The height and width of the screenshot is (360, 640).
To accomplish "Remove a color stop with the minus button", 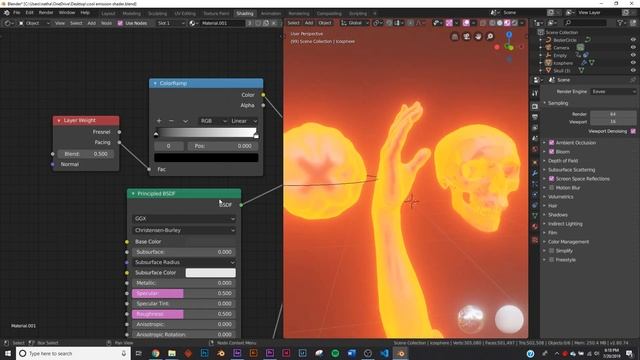I will [x=171, y=121].
